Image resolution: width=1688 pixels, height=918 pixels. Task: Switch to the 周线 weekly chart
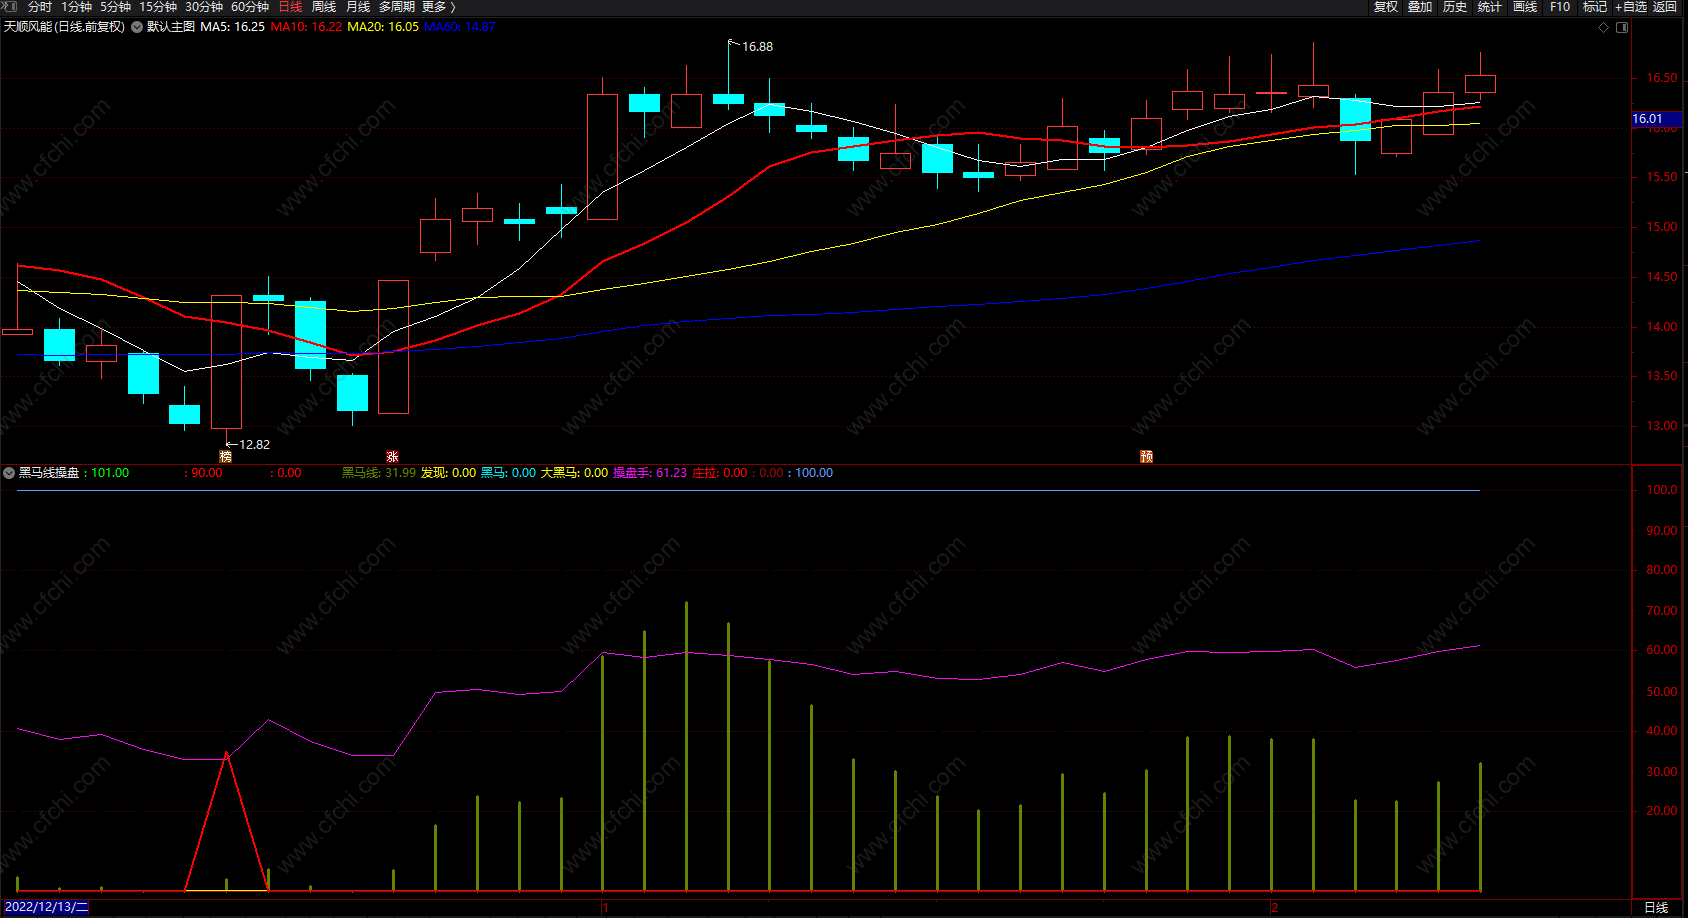coord(324,7)
